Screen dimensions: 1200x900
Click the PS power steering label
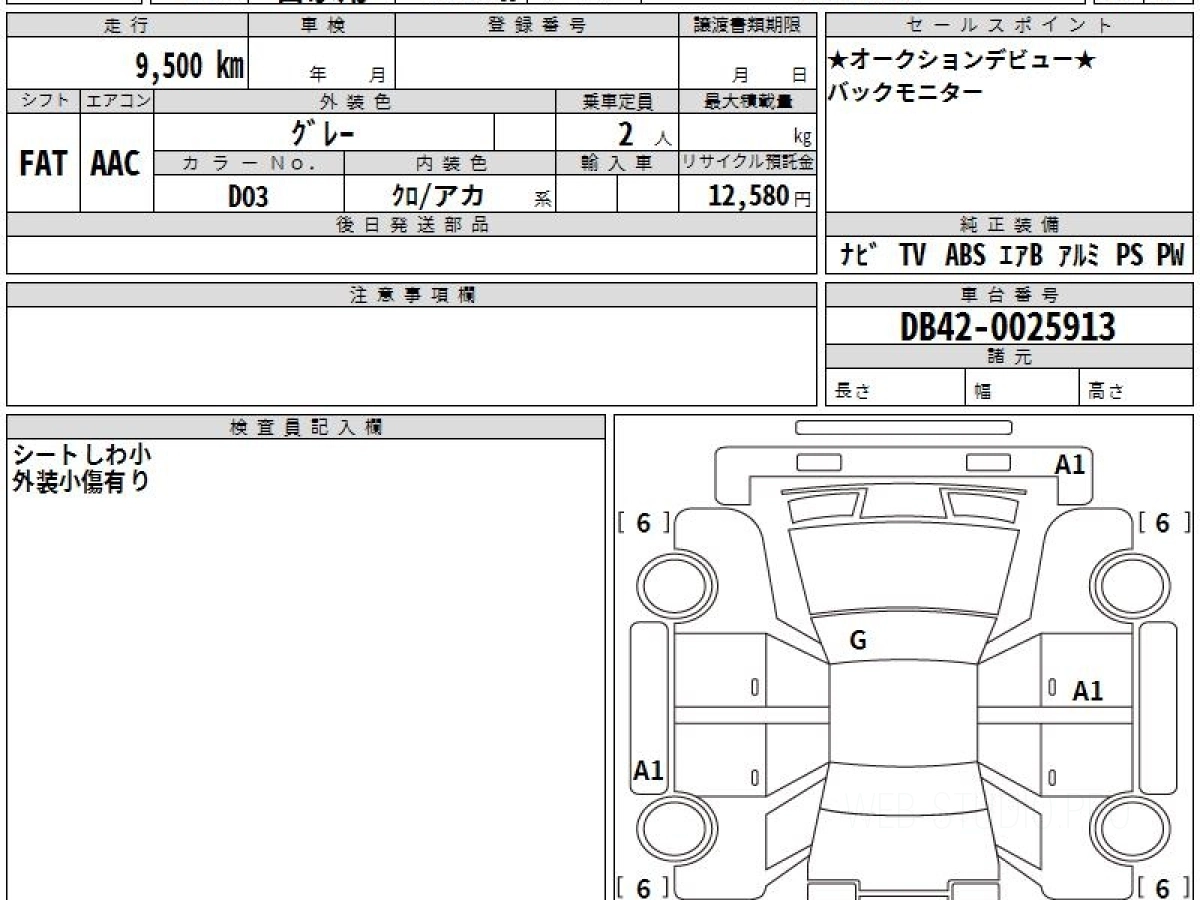coord(1130,256)
